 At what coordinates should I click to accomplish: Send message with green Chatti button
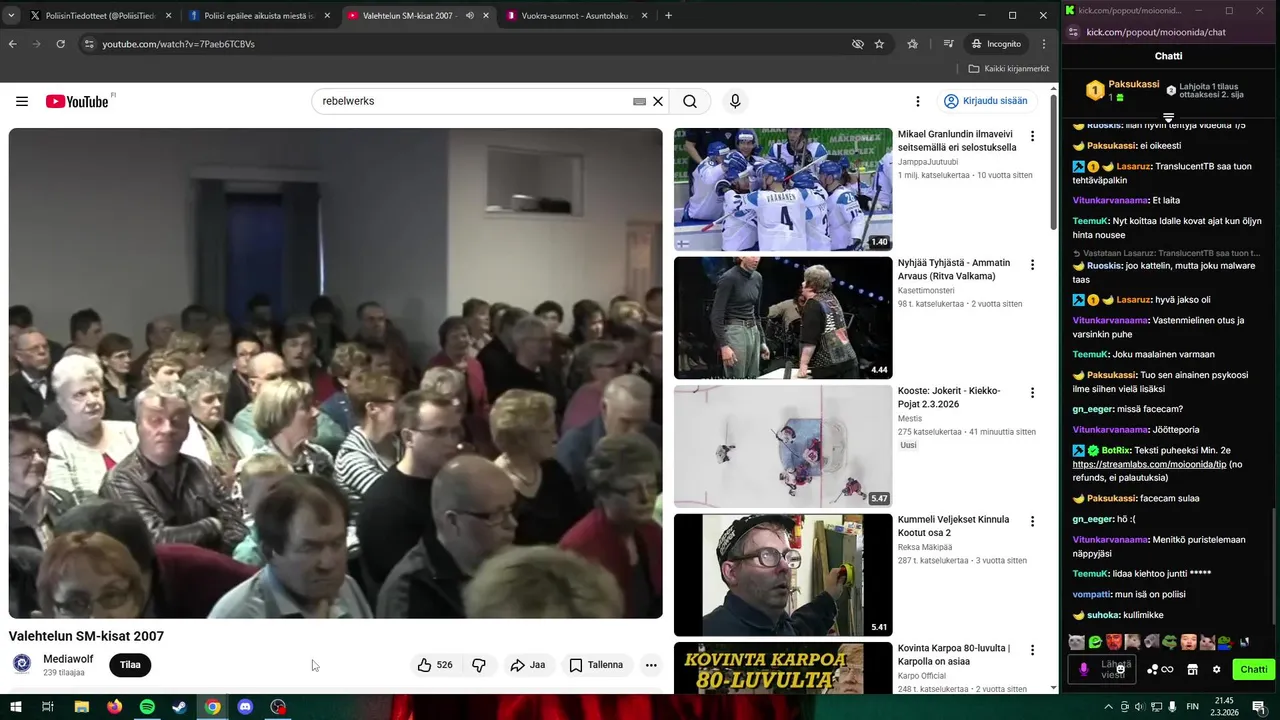click(1253, 669)
